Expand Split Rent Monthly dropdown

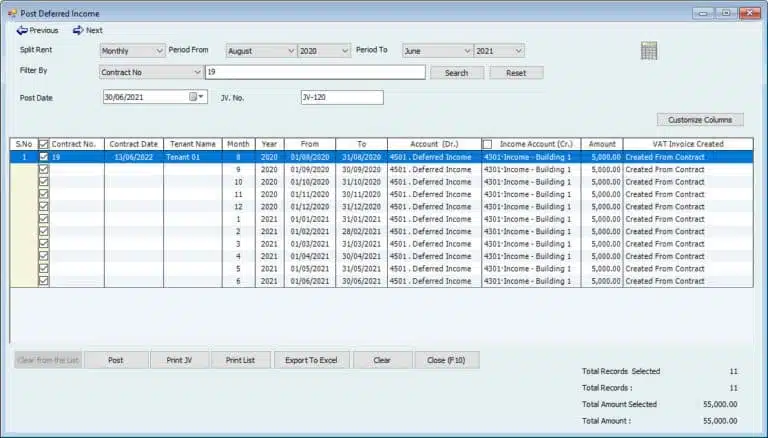(160, 51)
